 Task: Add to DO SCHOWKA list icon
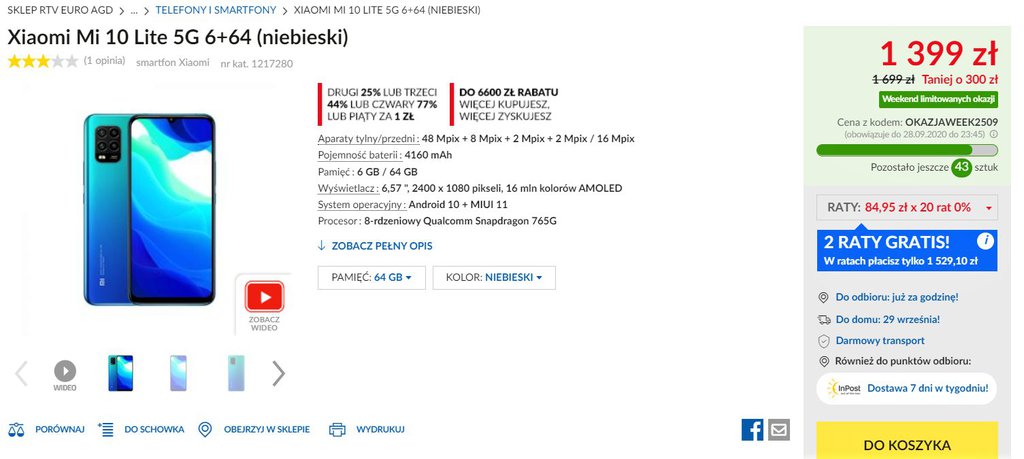click(107, 429)
